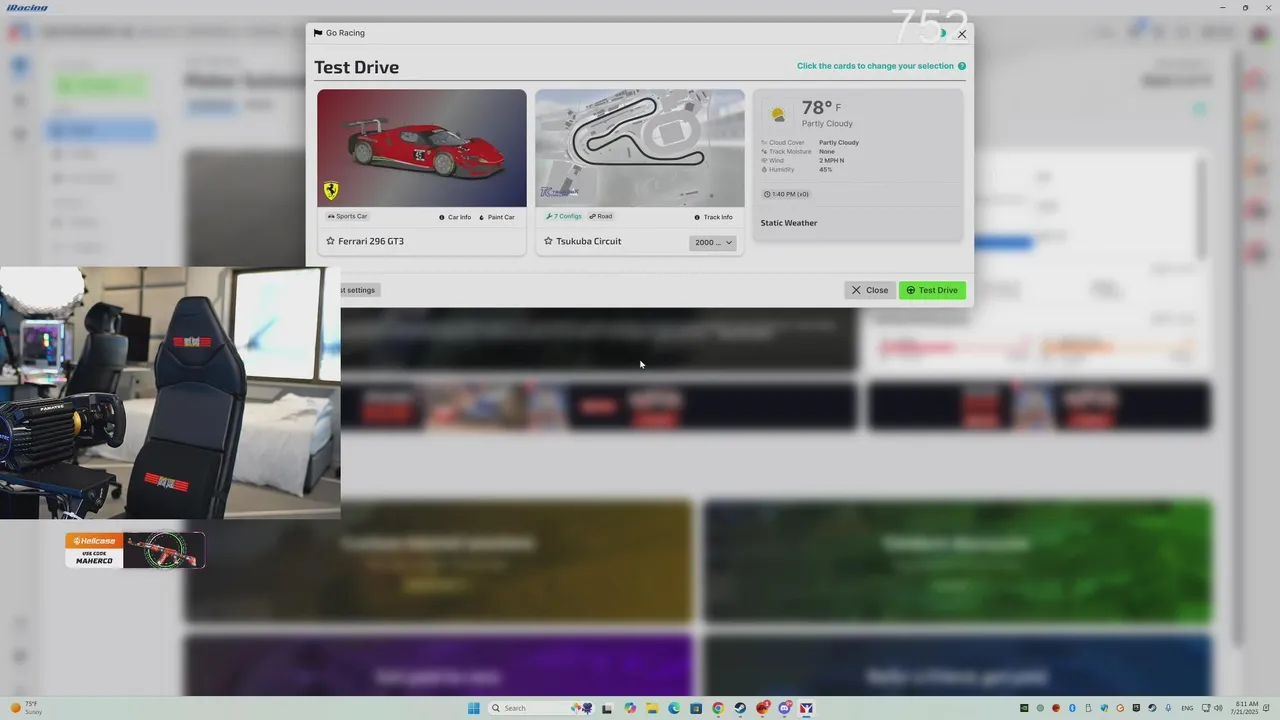
Task: Open Task View from taskbar
Action: (x=607, y=708)
